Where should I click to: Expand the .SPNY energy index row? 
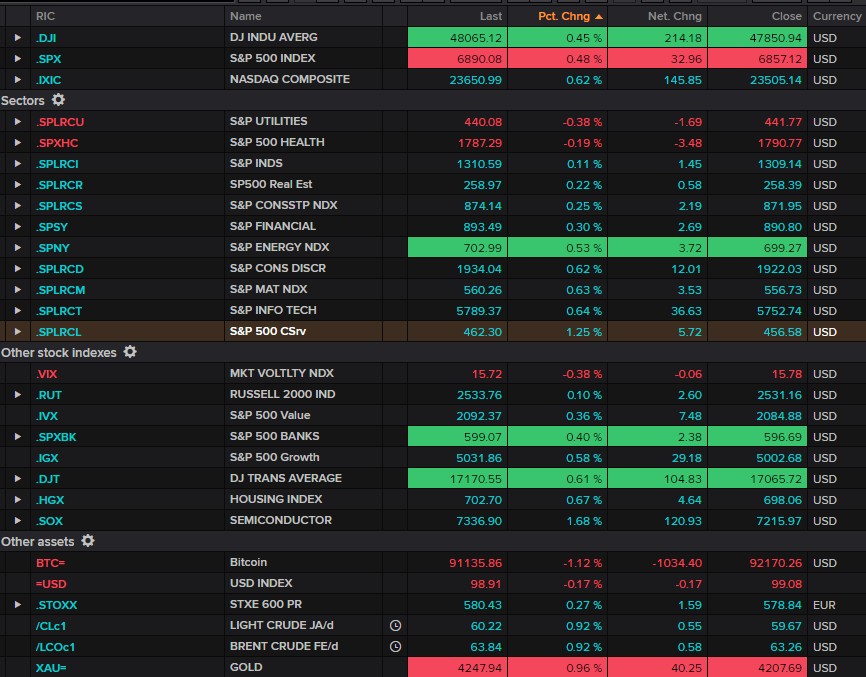click(17, 247)
